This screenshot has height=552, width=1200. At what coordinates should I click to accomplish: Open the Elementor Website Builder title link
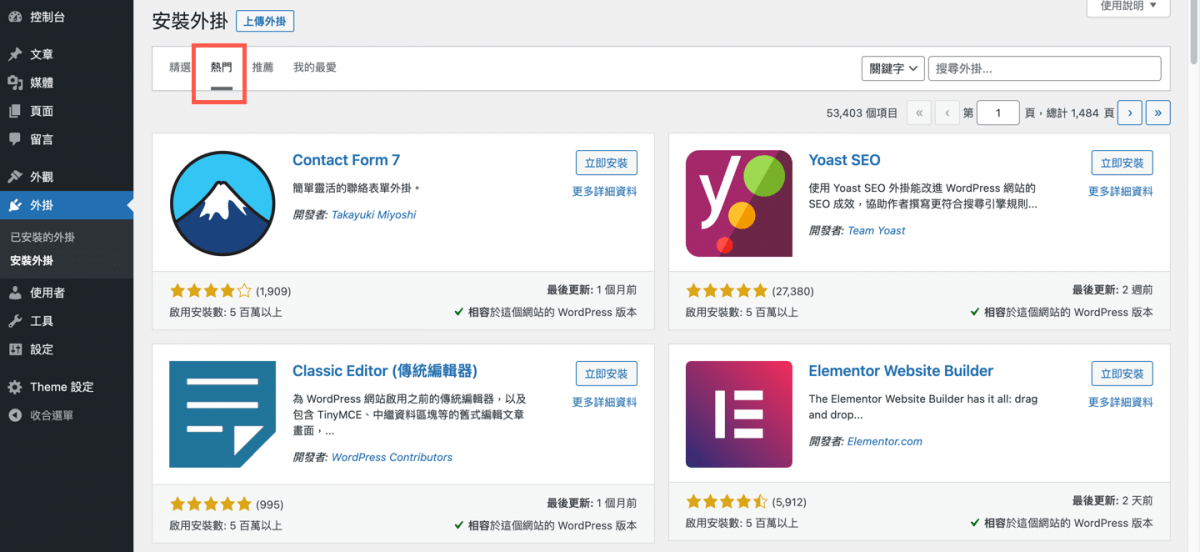coord(901,371)
